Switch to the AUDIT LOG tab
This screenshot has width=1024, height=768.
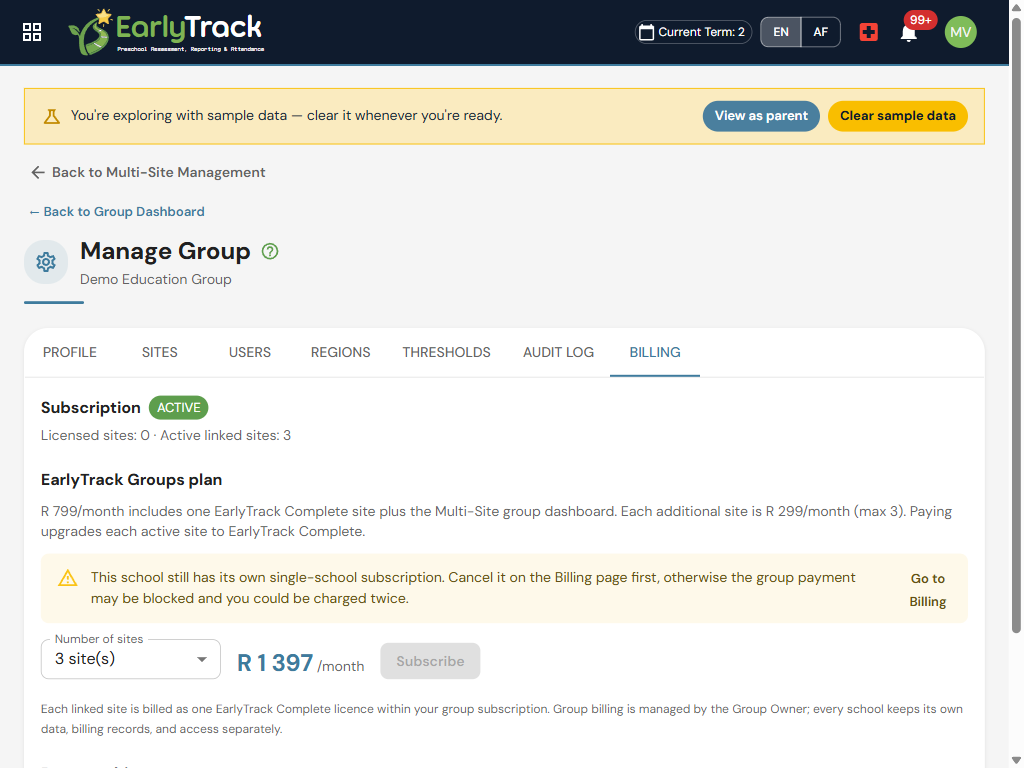point(558,353)
